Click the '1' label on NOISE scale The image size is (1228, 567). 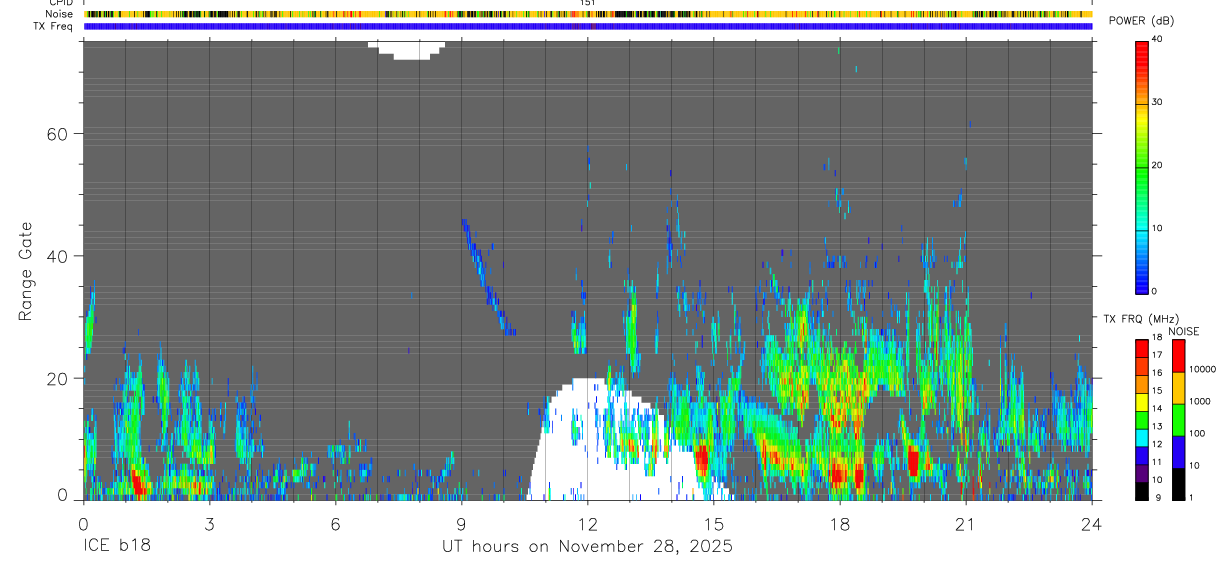pos(1191,497)
